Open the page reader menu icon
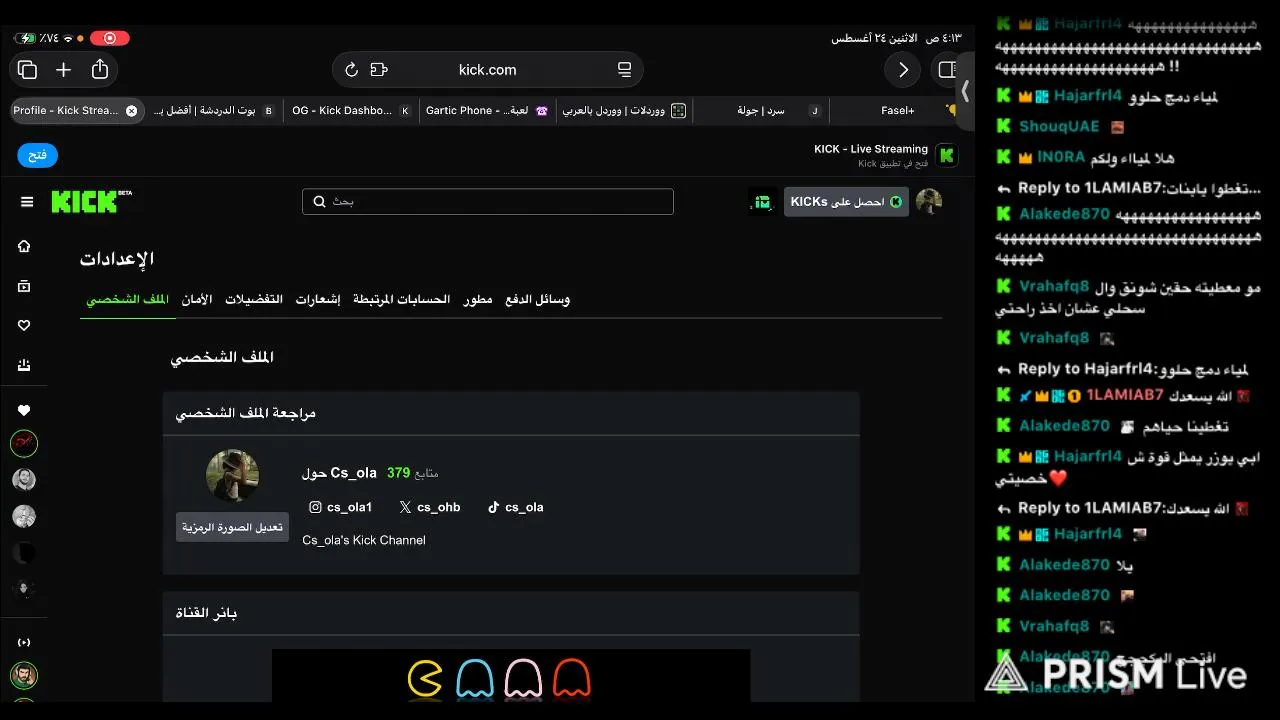This screenshot has width=1280, height=720. pos(624,70)
